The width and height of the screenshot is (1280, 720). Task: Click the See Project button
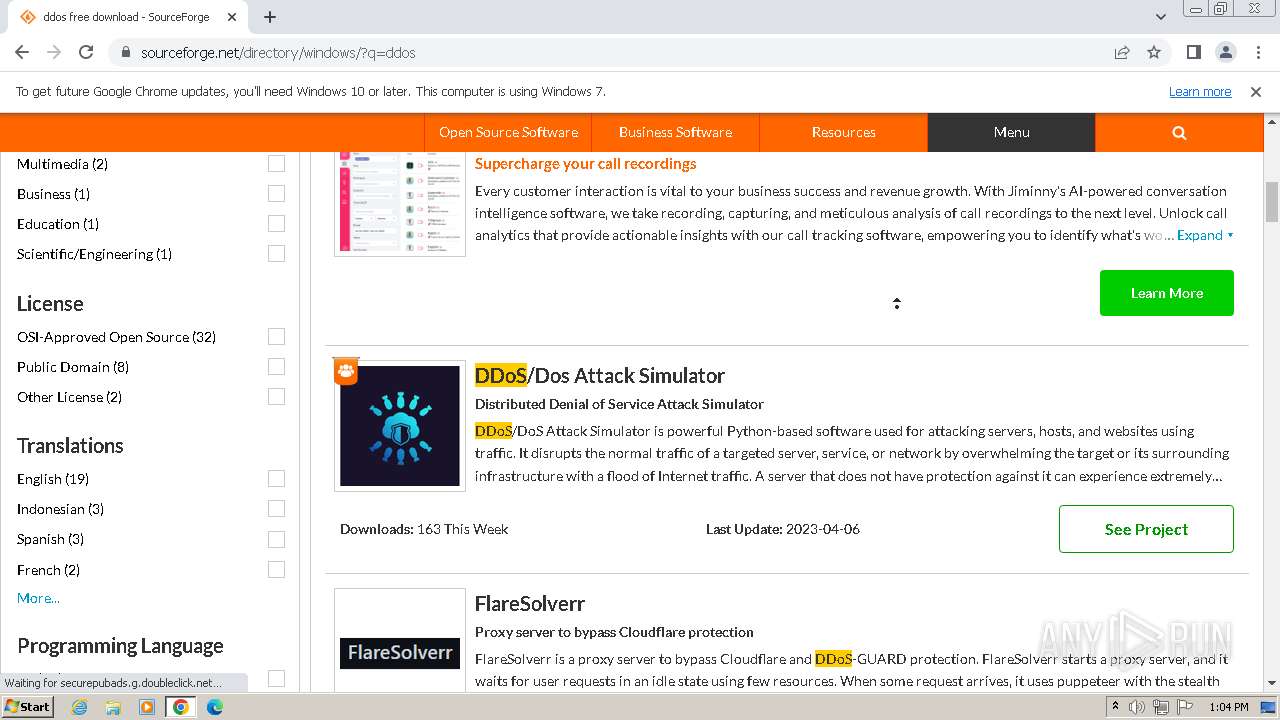pyautogui.click(x=1146, y=529)
